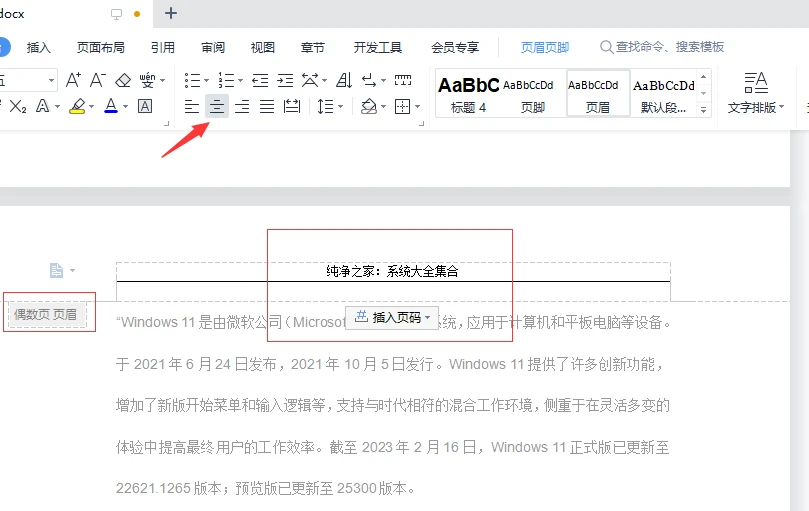Screen dimensions: 809x511
Task: Click header text 纯净之家：系统大全集合
Action: [392, 271]
